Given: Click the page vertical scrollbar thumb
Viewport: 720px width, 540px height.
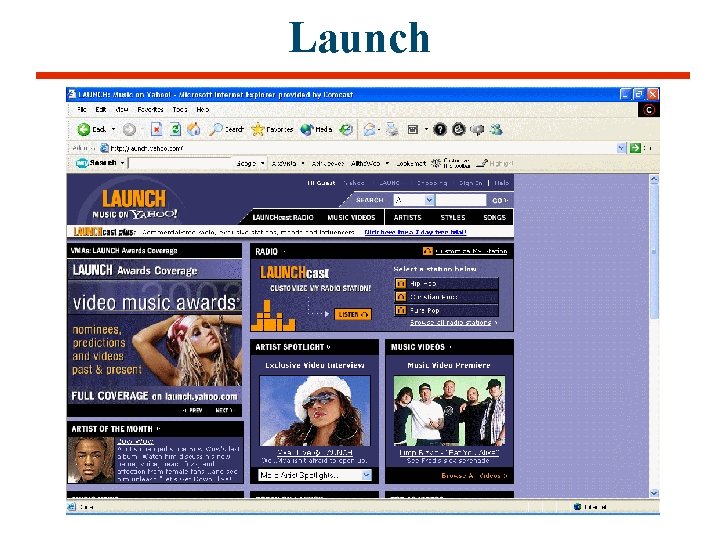Looking at the screenshot, I should point(654,251).
